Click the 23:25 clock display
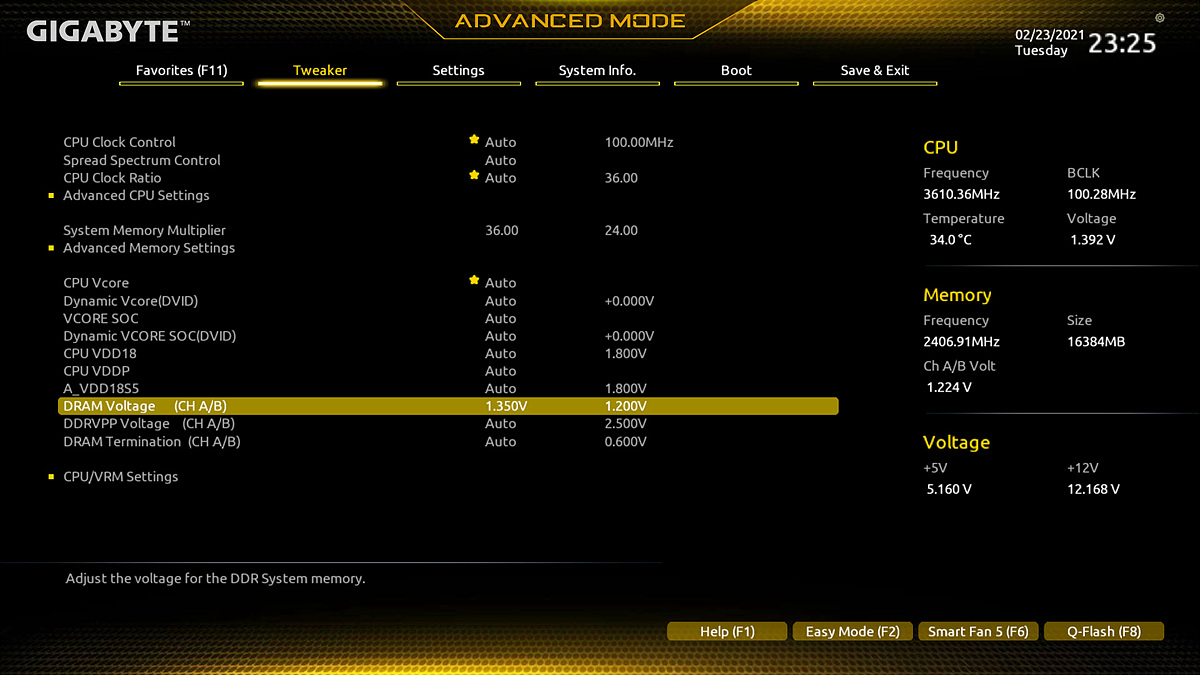 1122,43
